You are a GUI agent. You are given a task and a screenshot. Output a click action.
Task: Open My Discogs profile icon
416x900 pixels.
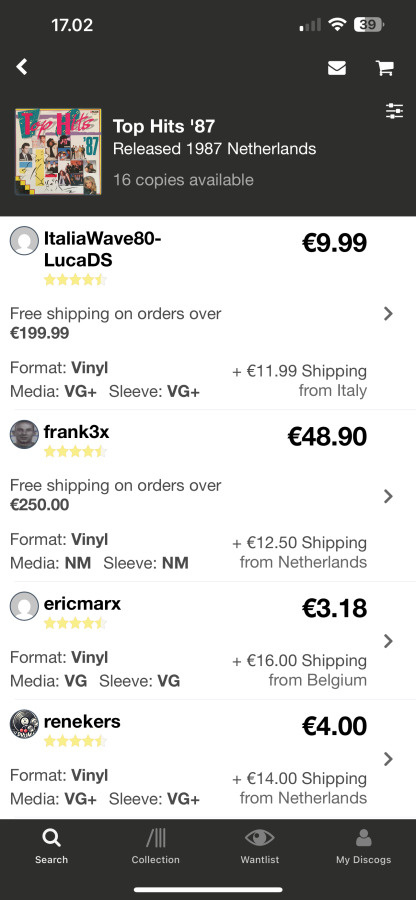[363, 839]
